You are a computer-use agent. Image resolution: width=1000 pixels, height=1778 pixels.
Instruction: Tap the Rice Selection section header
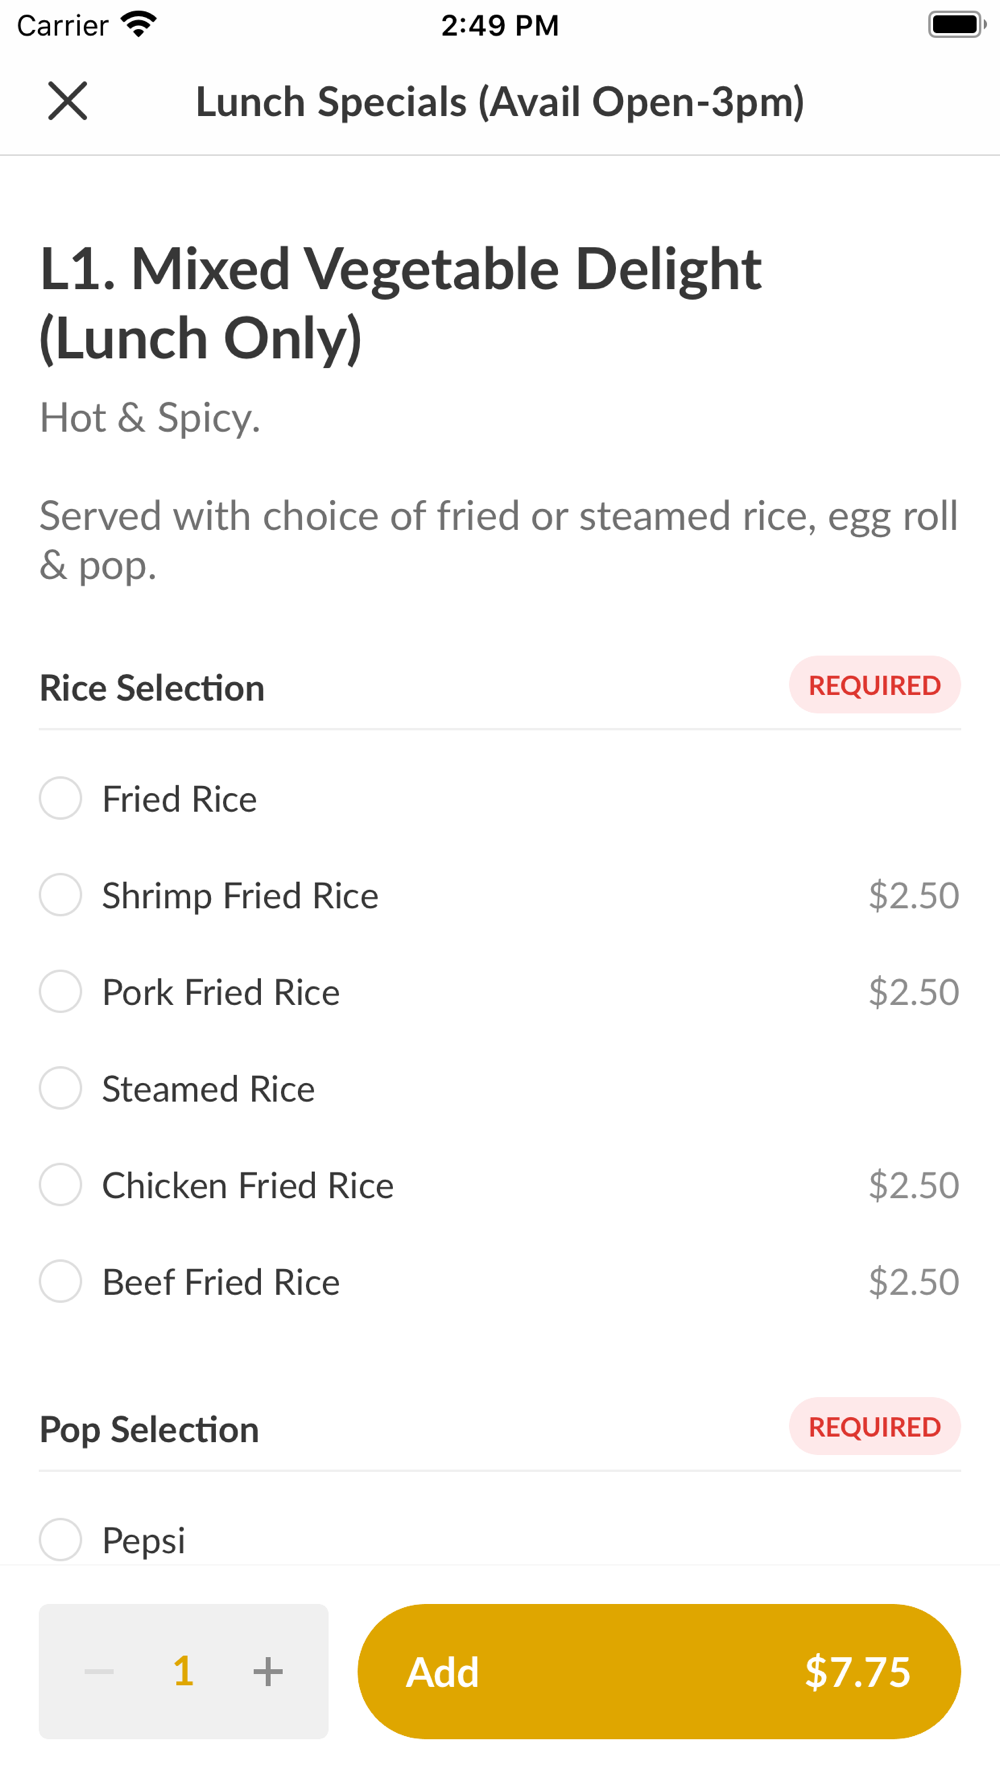click(x=152, y=688)
